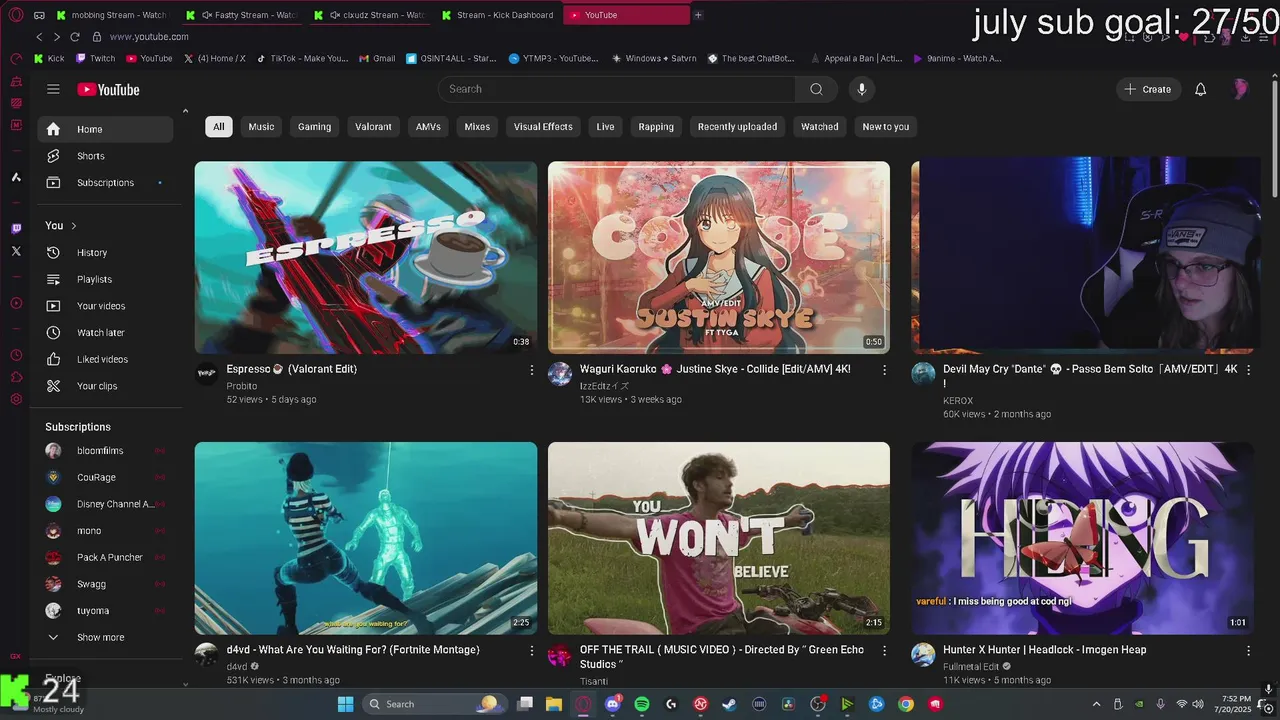Go back with browser back arrow
Screen dimensions: 1280x720
click(x=39, y=37)
